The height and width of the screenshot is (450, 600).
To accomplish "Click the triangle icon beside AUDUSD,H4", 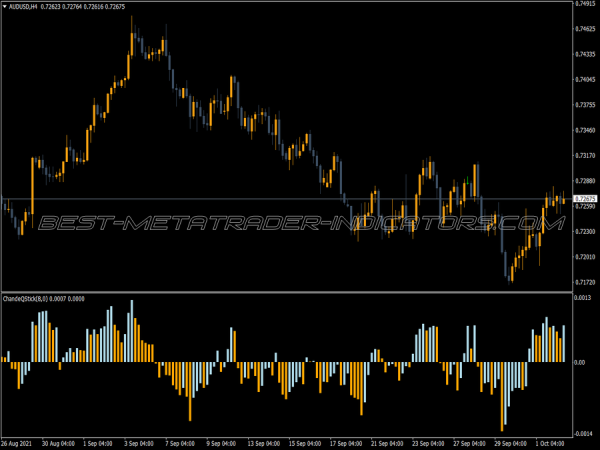I will [x=5, y=7].
